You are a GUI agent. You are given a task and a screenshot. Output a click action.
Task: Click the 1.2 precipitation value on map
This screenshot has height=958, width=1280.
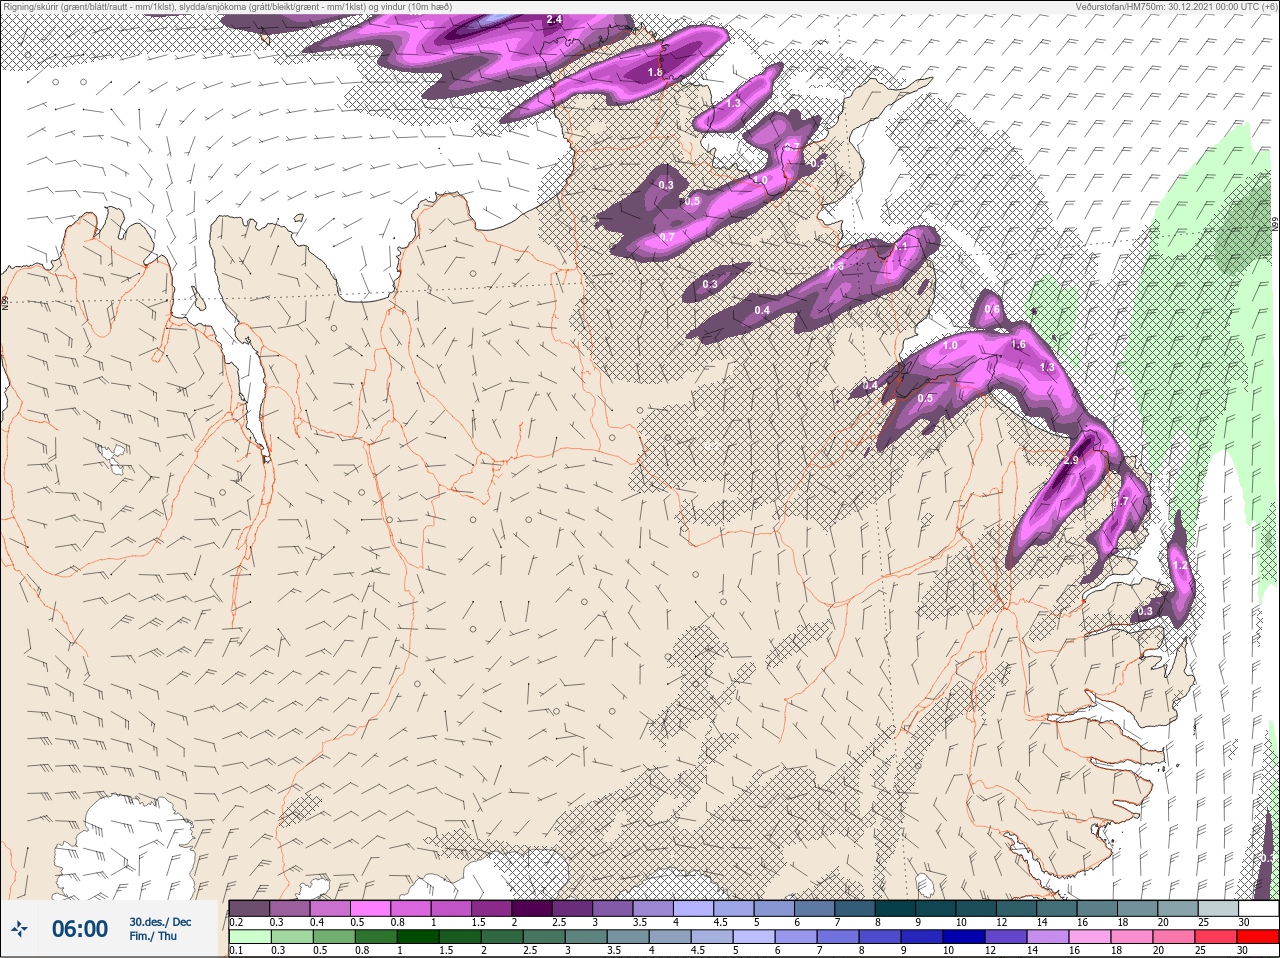(x=1180, y=566)
